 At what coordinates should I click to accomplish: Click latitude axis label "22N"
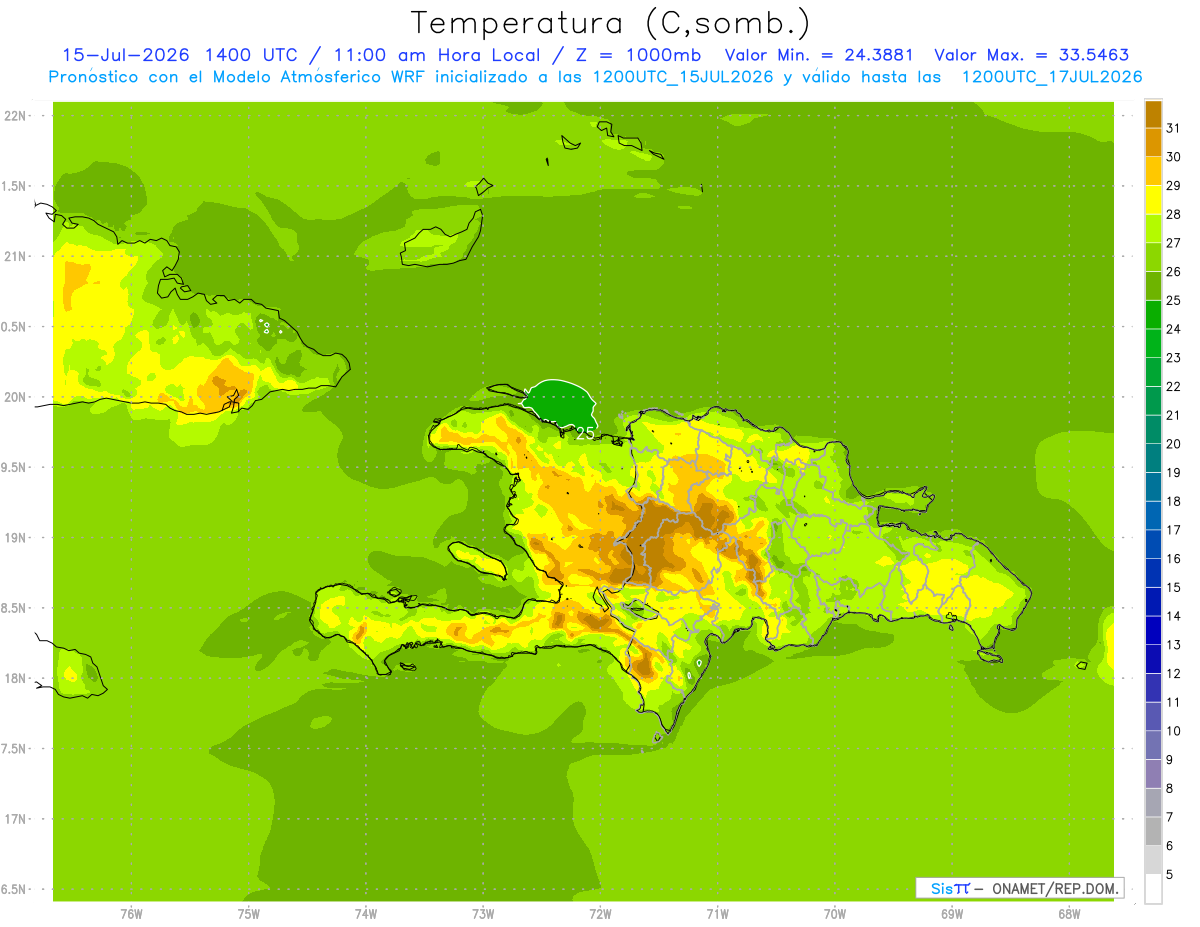(x=15, y=115)
